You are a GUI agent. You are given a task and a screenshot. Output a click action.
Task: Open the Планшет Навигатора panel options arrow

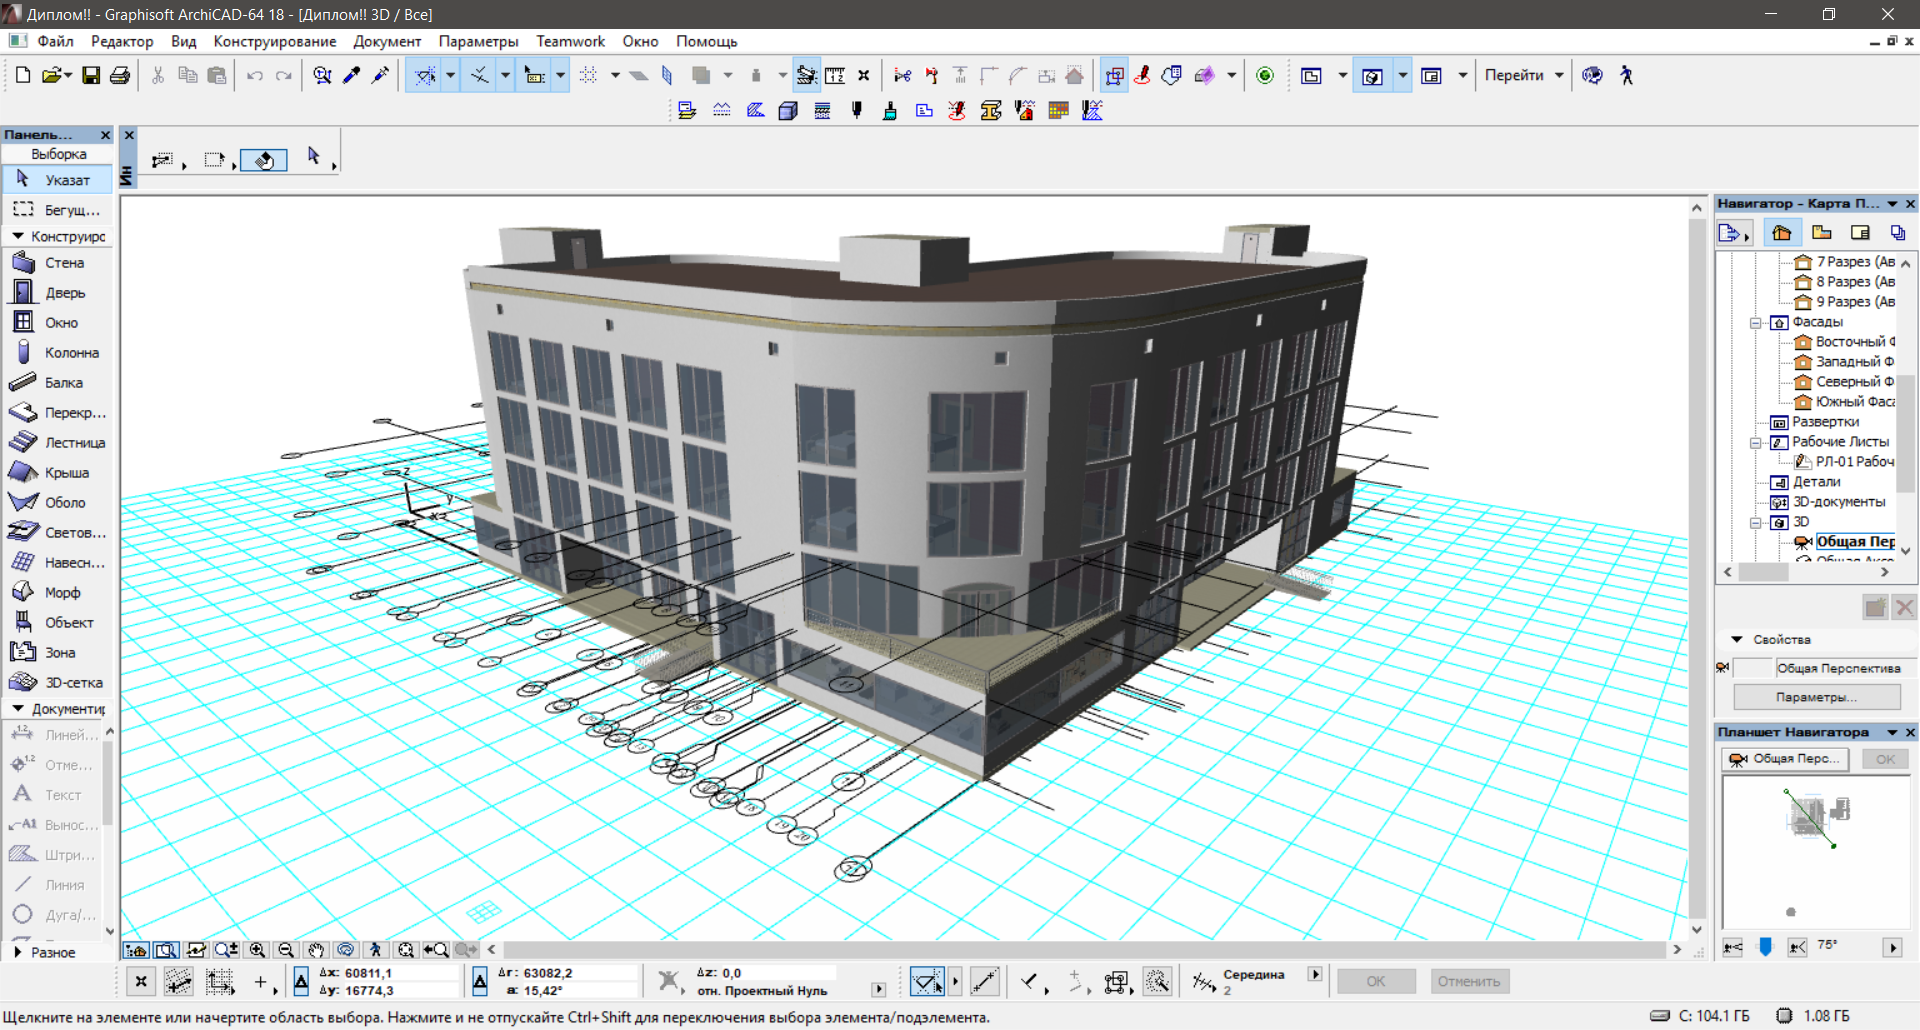pos(1892,732)
